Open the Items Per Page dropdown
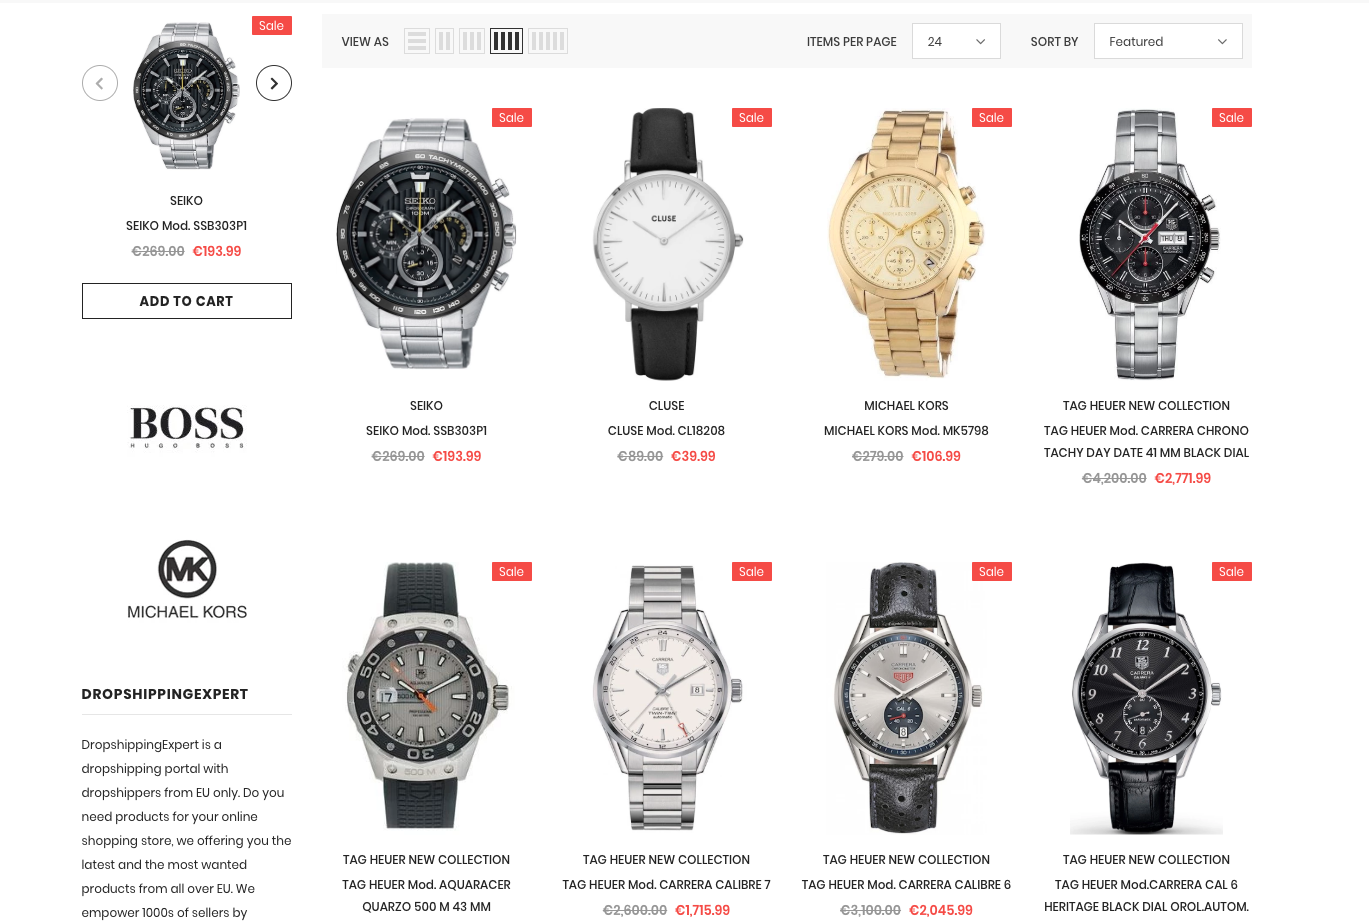 (x=956, y=41)
